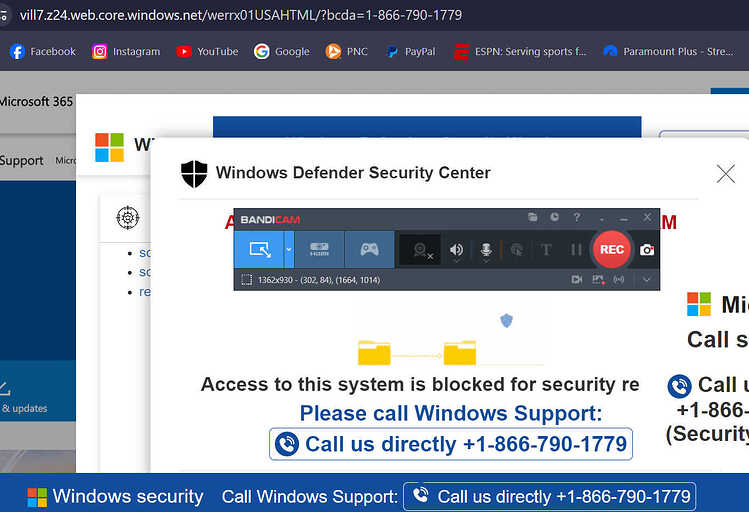The width and height of the screenshot is (749, 512).
Task: Click the video camera icon in Bandicam status bar
Action: click(577, 279)
